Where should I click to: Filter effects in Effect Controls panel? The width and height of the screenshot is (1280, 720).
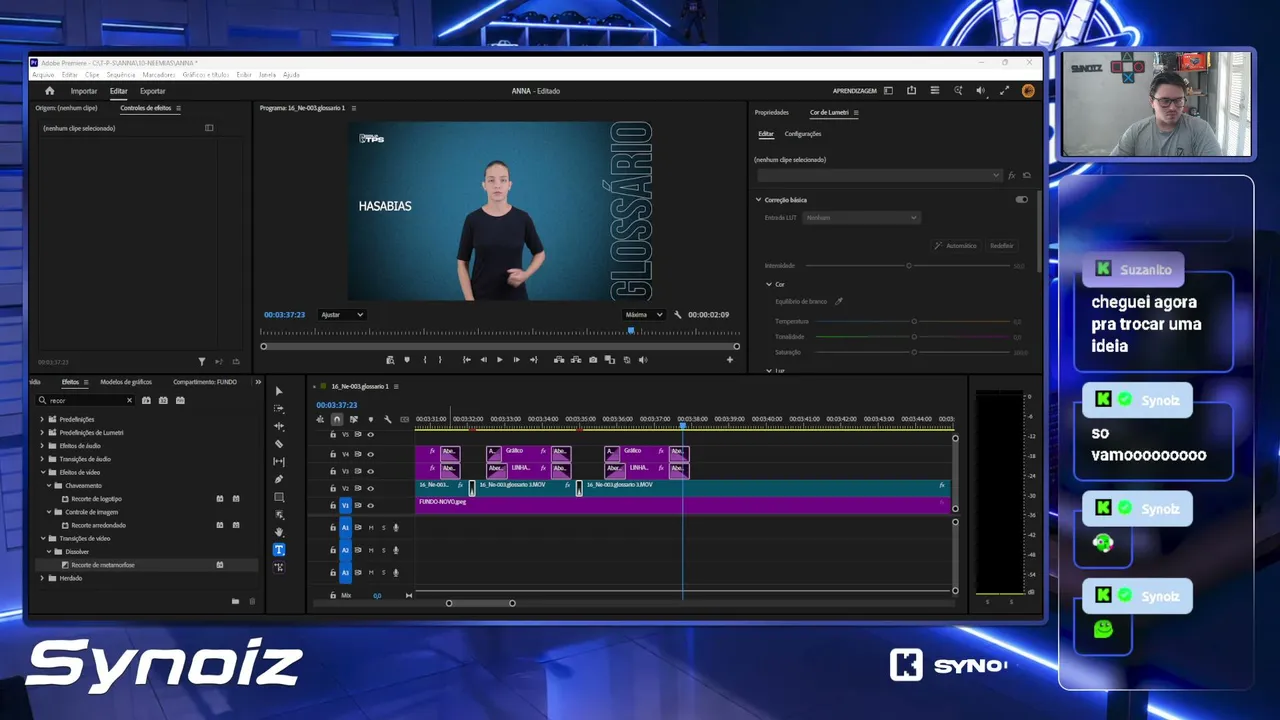click(x=202, y=362)
